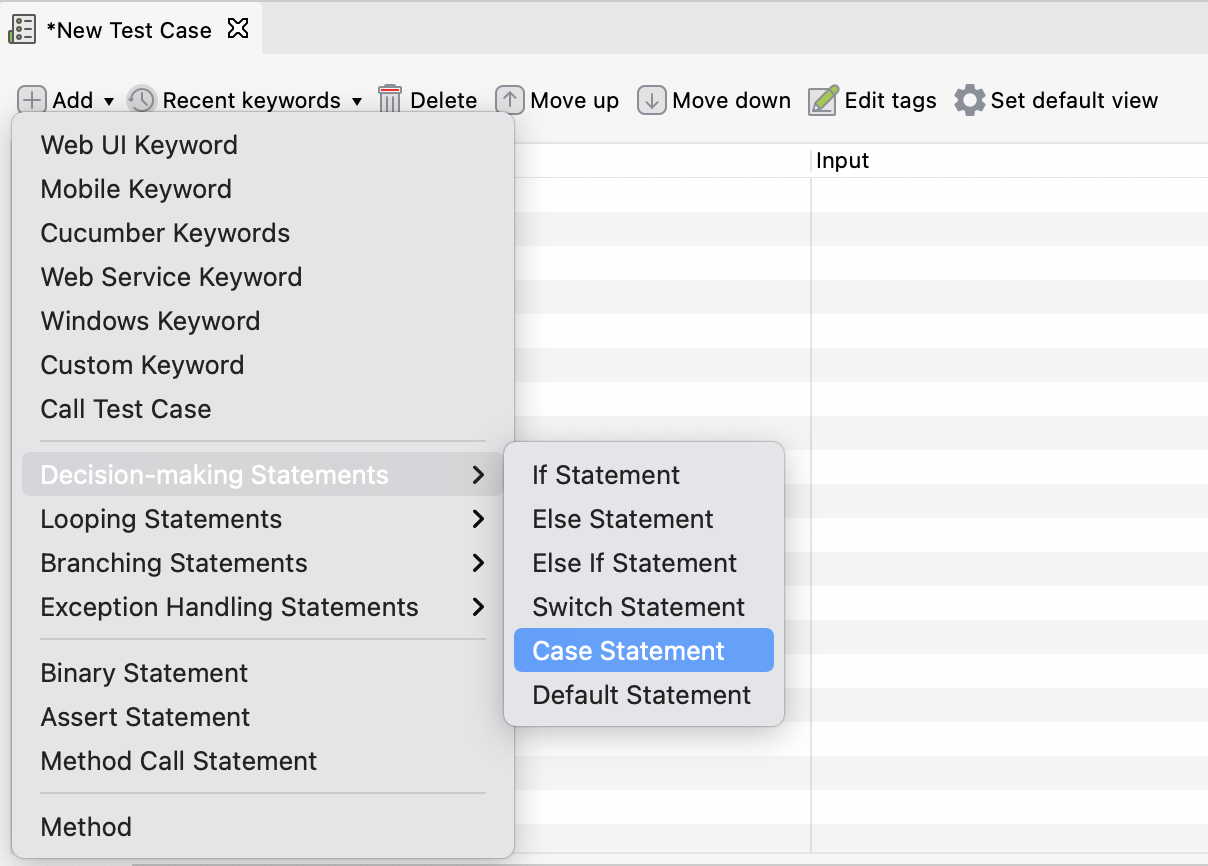Click the Move up arrow icon
This screenshot has height=866, width=1208.
(510, 100)
